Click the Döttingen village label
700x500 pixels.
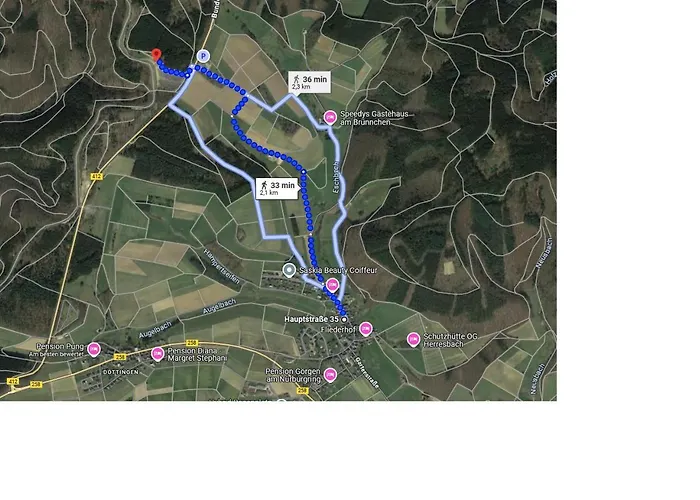tap(121, 371)
